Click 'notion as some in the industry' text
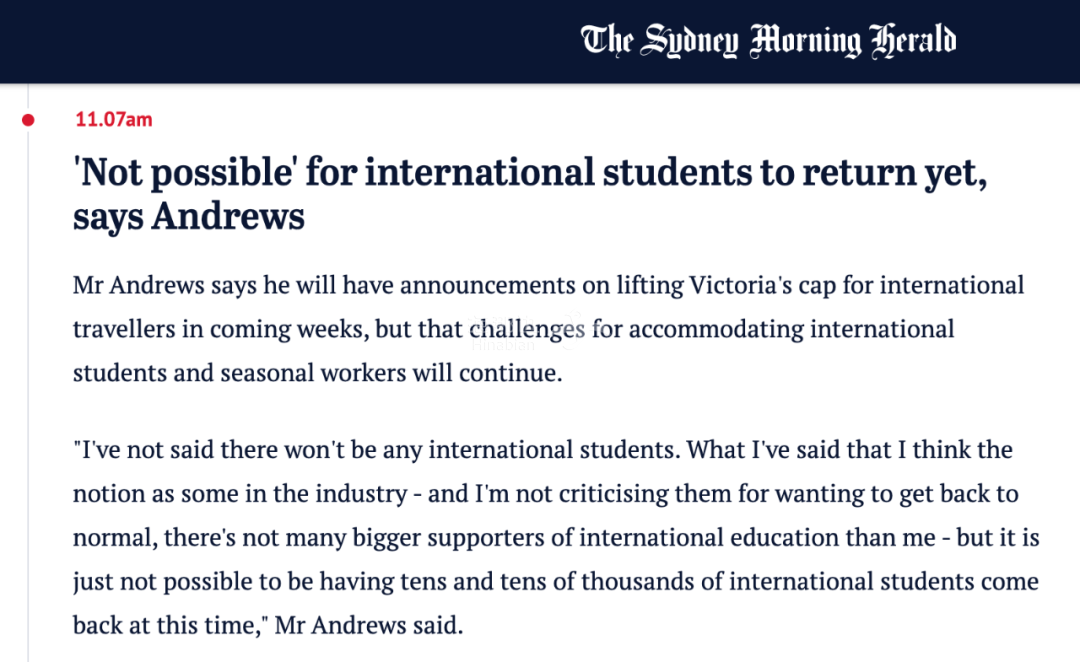1080x662 pixels. pyautogui.click(x=240, y=494)
